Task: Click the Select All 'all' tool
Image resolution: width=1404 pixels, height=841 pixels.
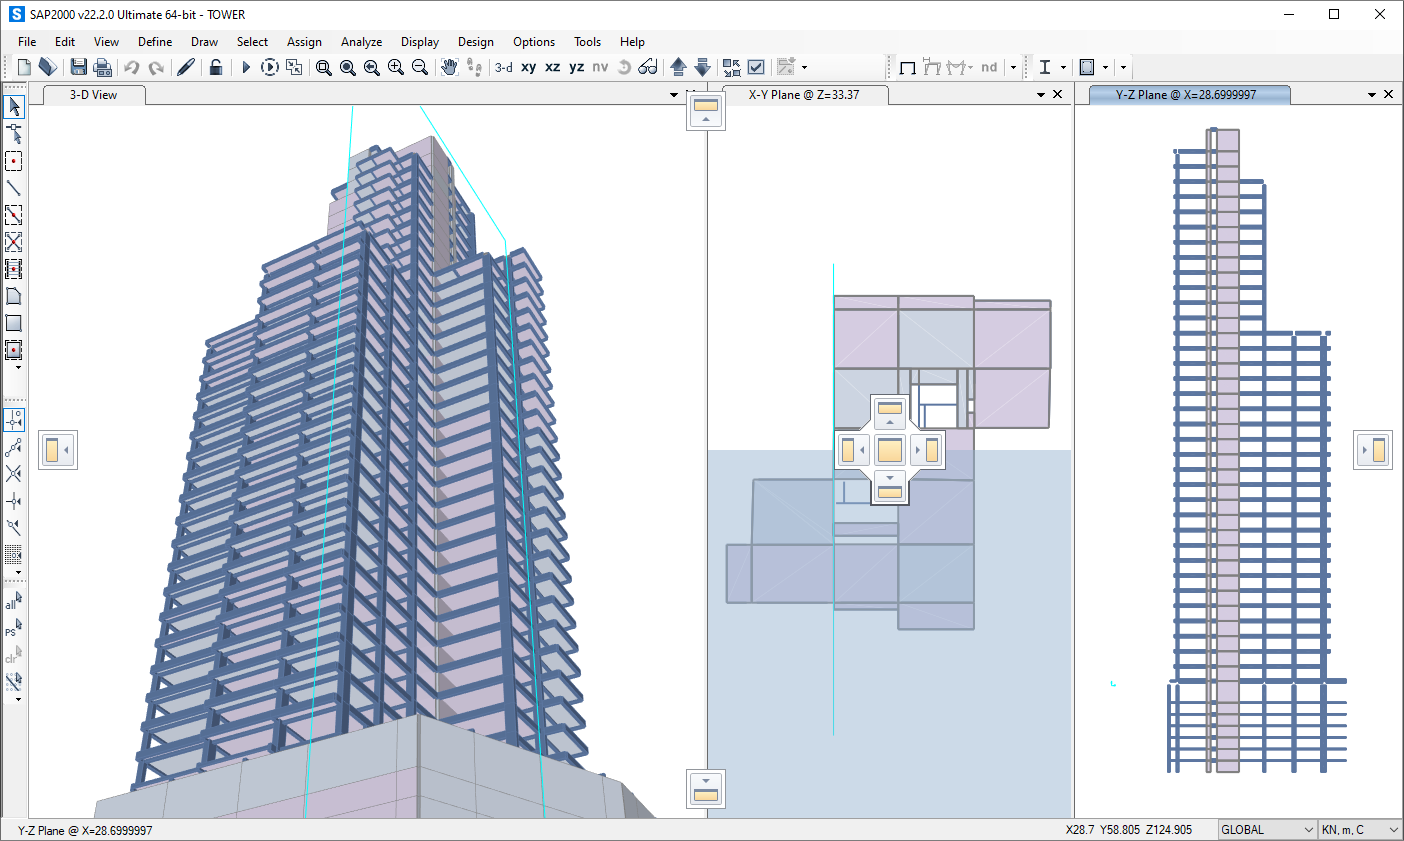Action: 14,601
